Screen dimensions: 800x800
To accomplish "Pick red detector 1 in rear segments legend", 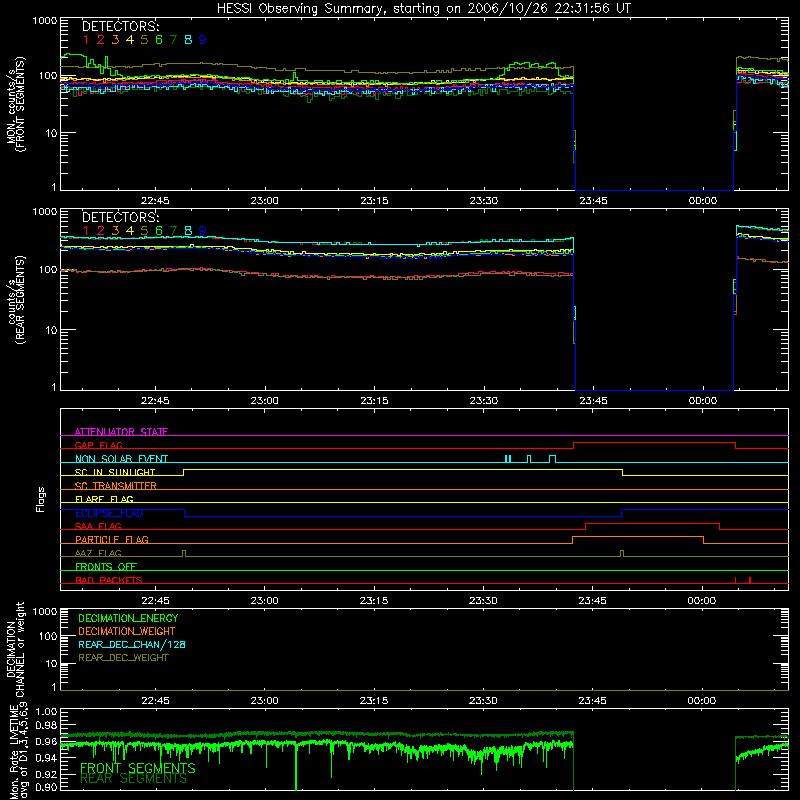I will click(x=86, y=231).
